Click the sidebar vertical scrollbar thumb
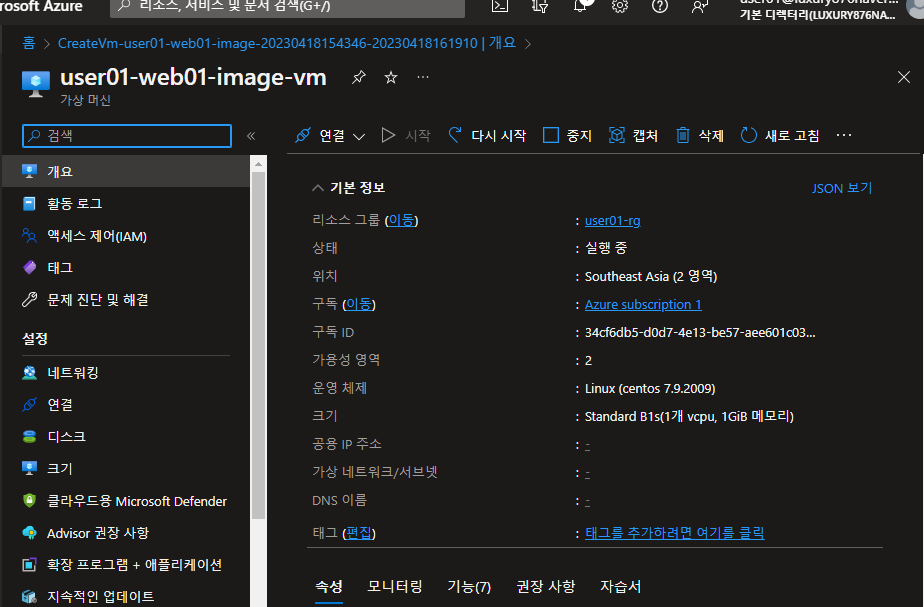 (x=258, y=345)
